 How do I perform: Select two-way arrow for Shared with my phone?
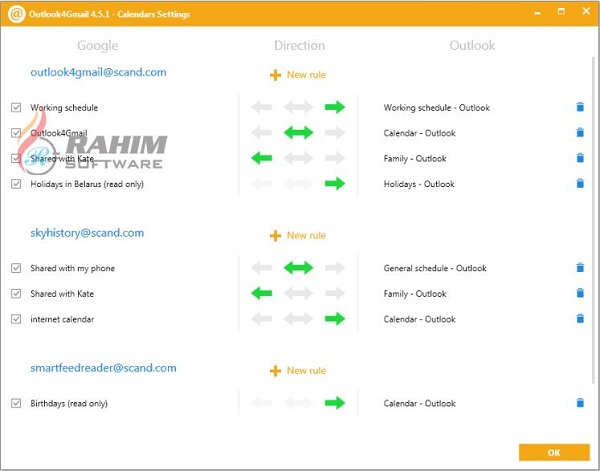[298, 268]
